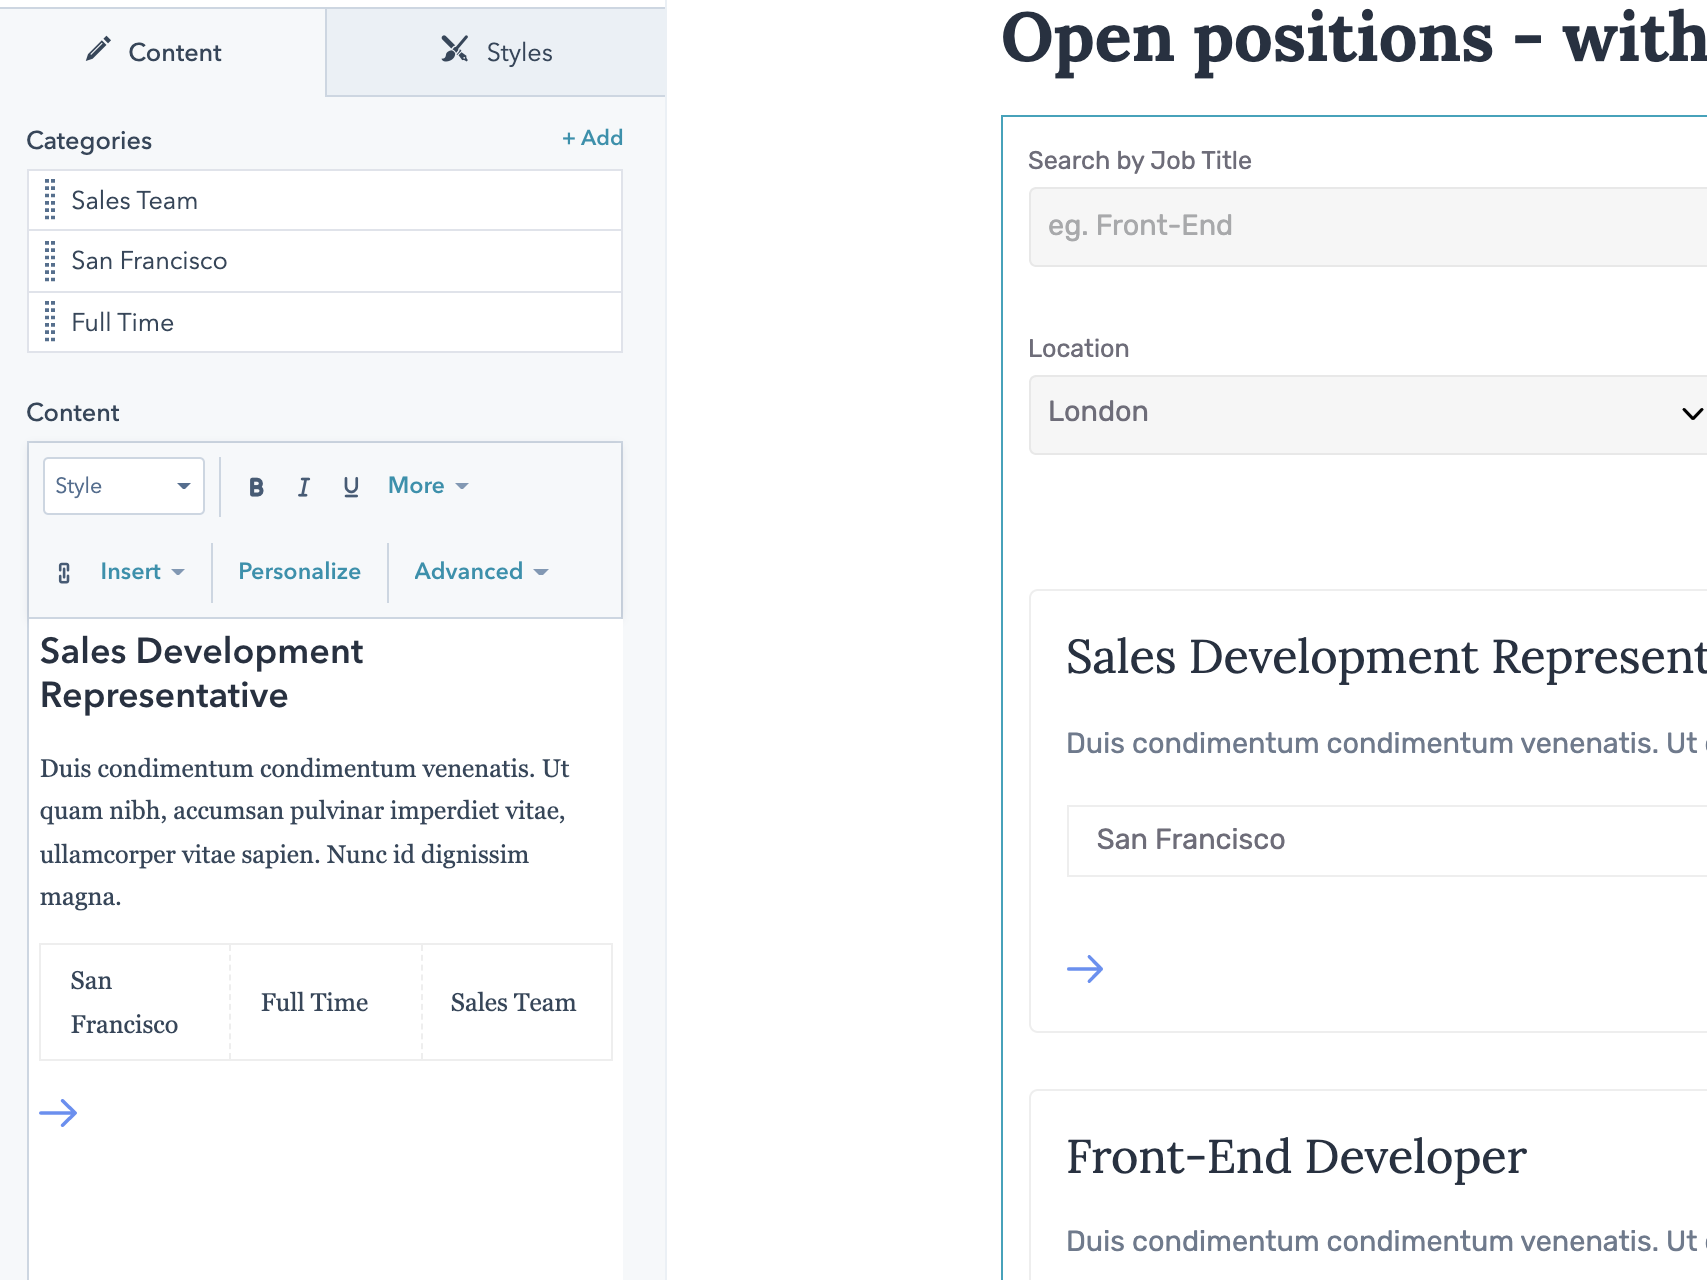Toggle bold formatting in the editor
The width and height of the screenshot is (1707, 1280).
point(256,486)
